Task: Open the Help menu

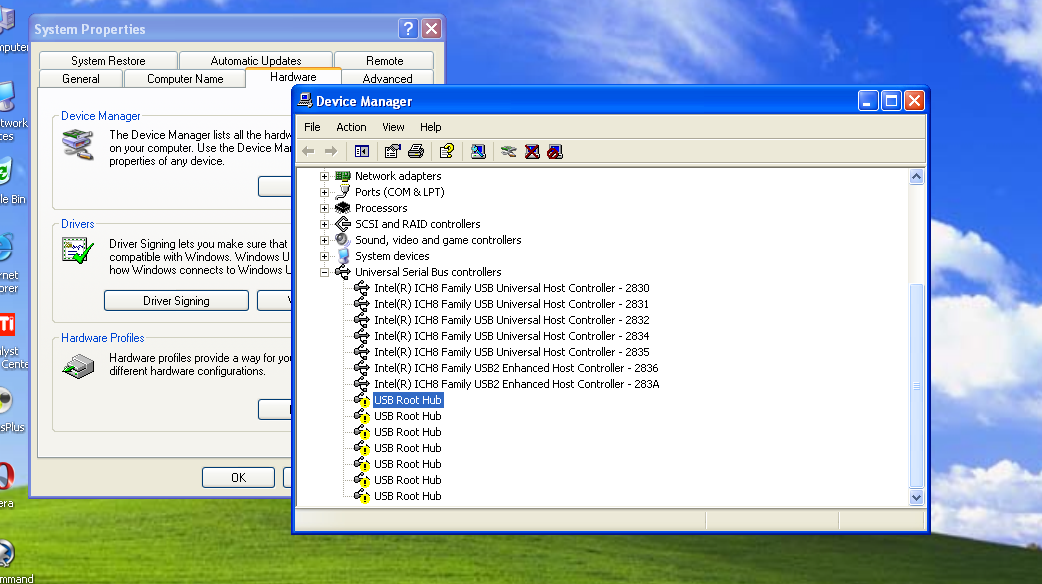Action: click(x=430, y=127)
